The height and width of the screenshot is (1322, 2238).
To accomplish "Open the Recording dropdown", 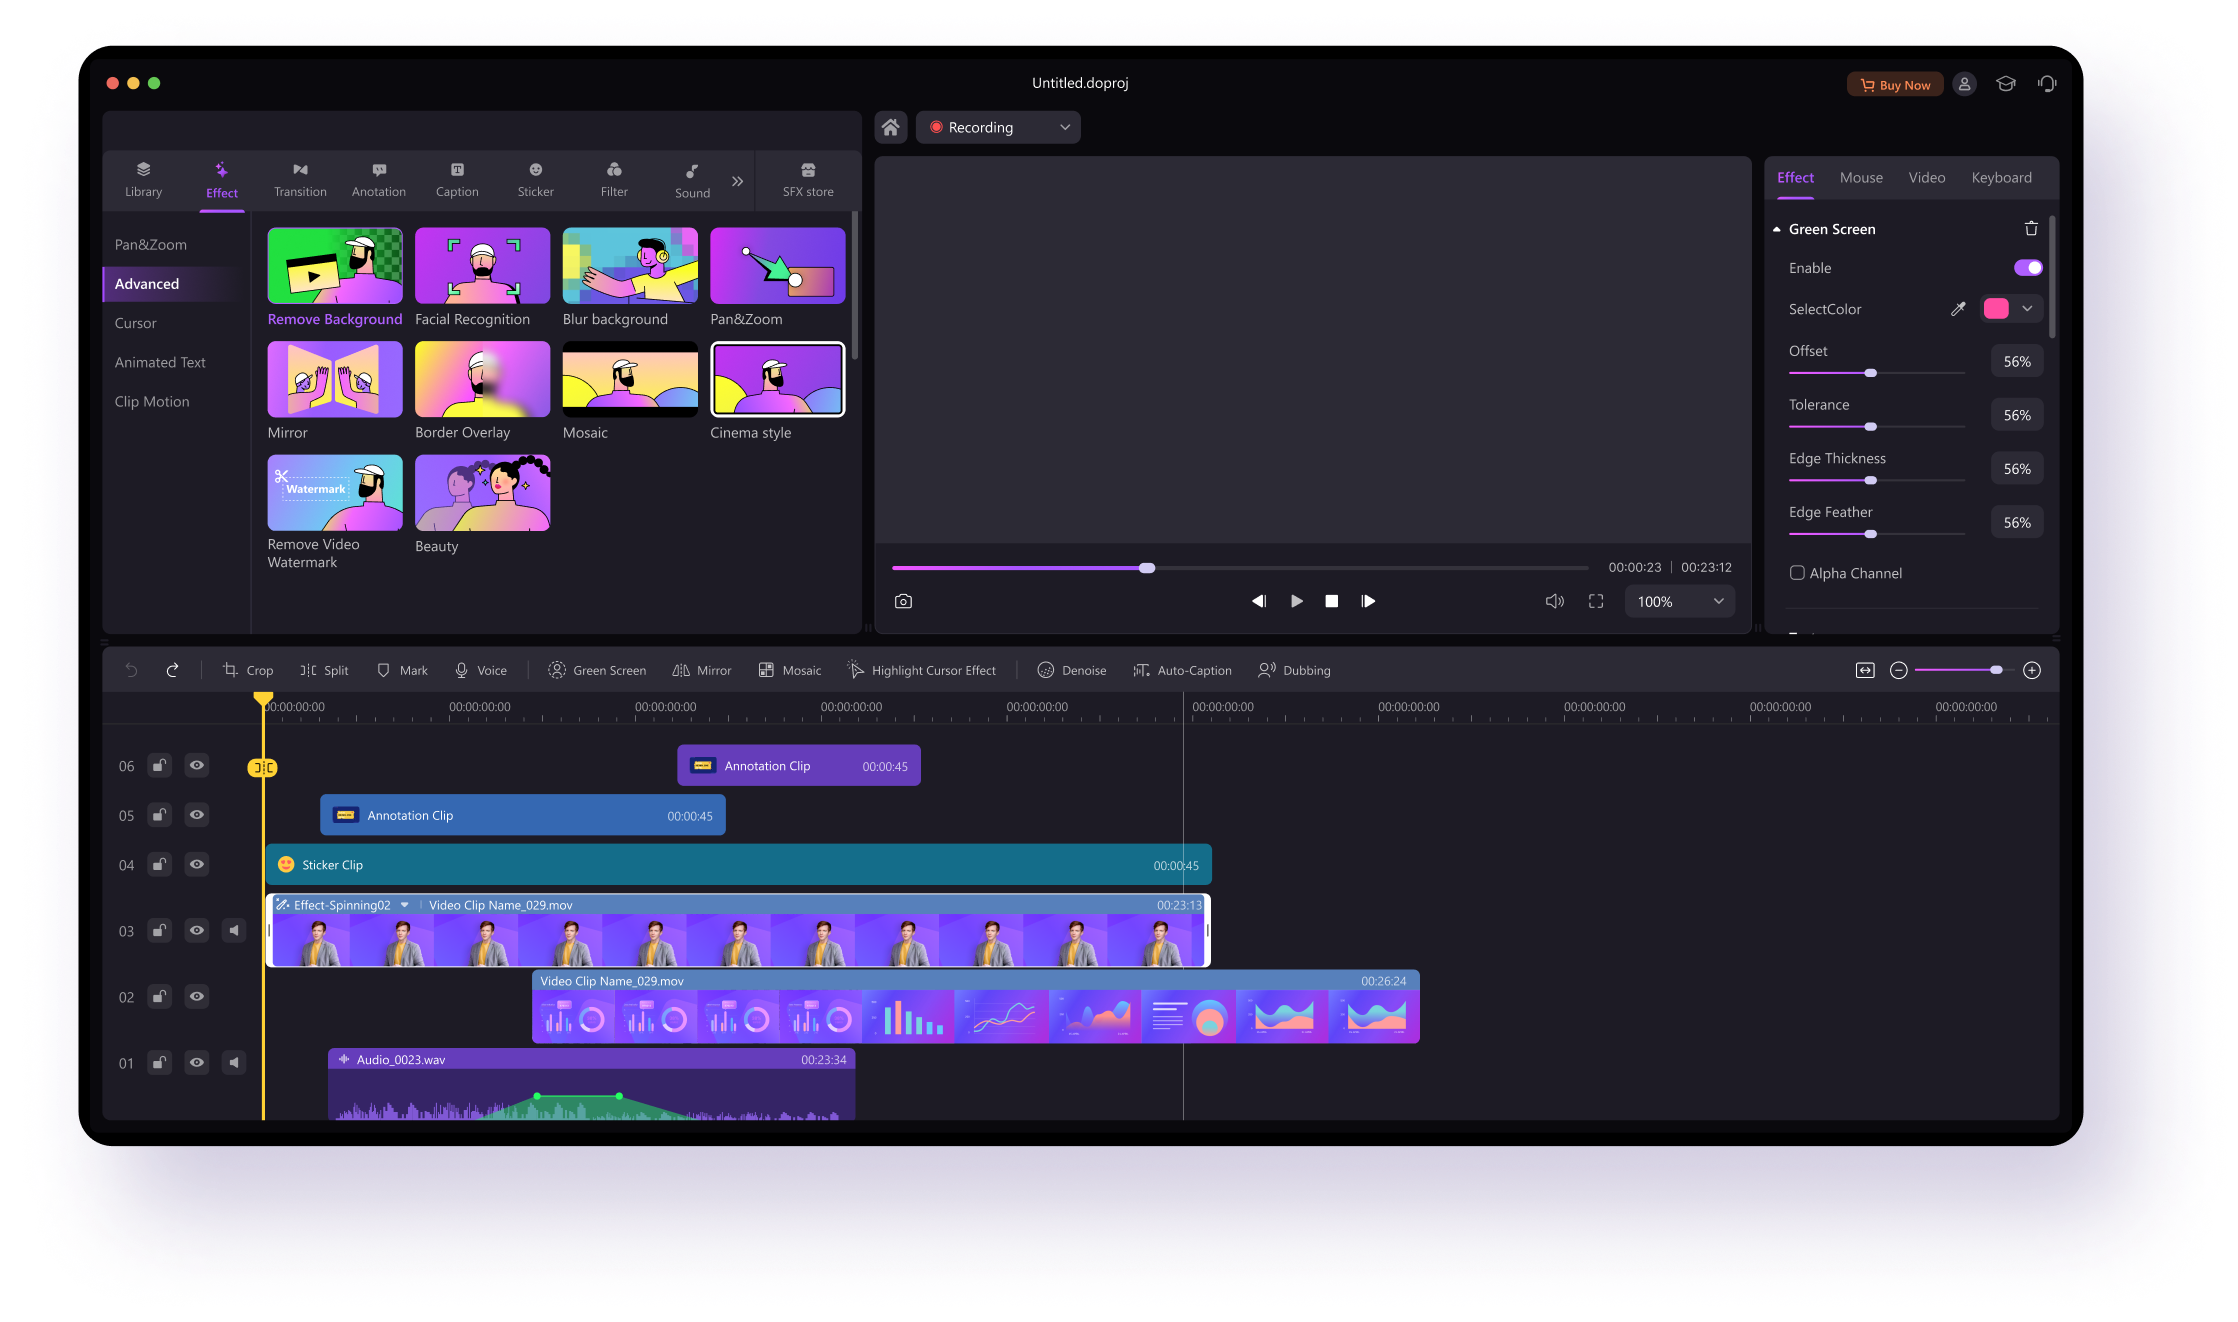I will coord(998,127).
